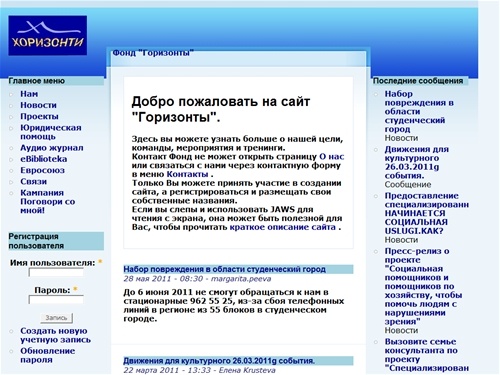Open the eBiblioteka menu link
The image size is (500, 375).
tap(44, 159)
